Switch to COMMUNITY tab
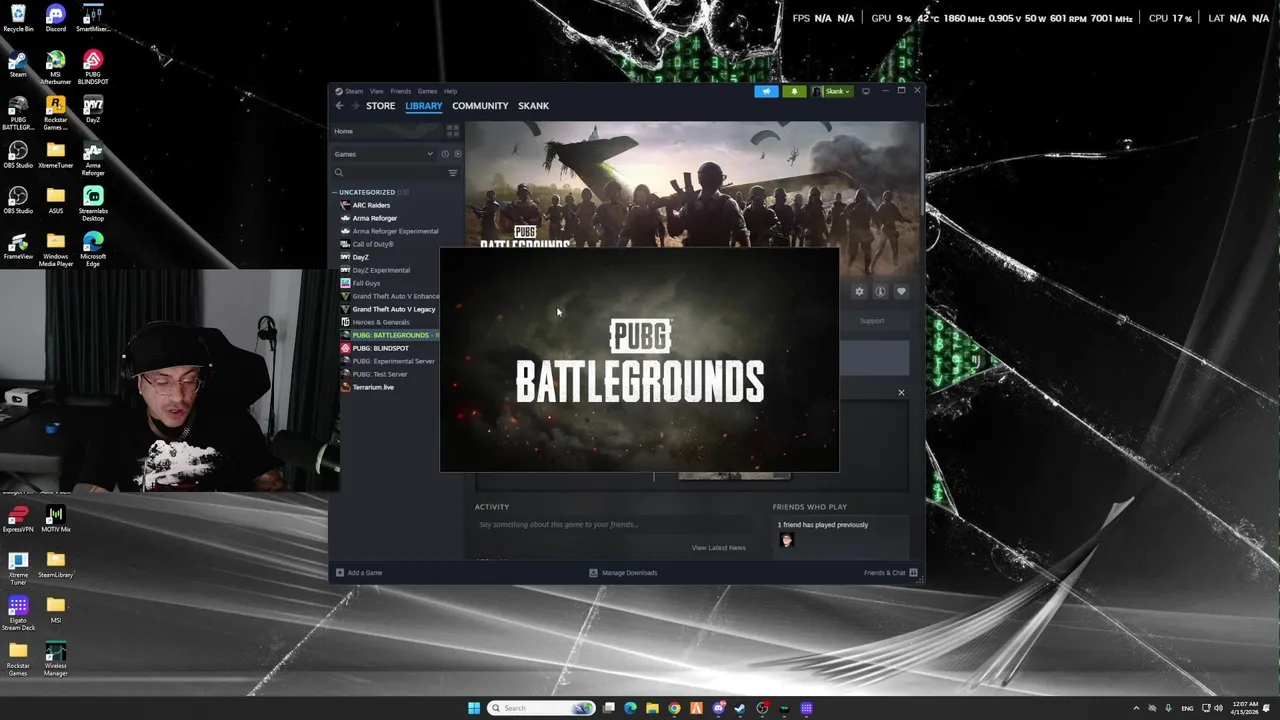 (x=480, y=106)
